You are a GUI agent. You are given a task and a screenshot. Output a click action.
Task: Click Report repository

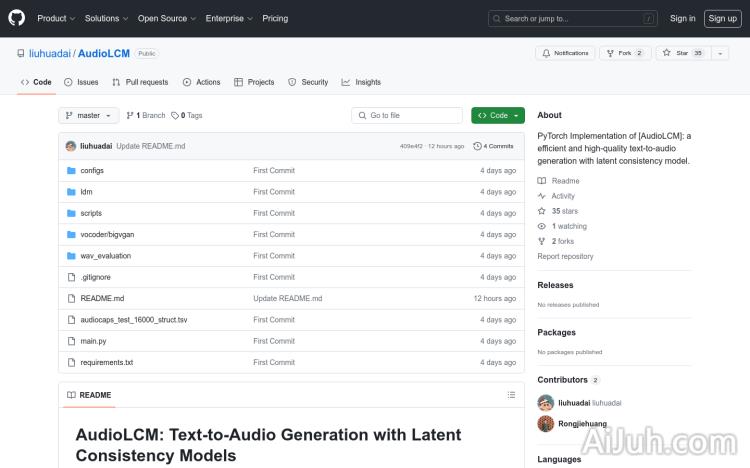coord(565,256)
